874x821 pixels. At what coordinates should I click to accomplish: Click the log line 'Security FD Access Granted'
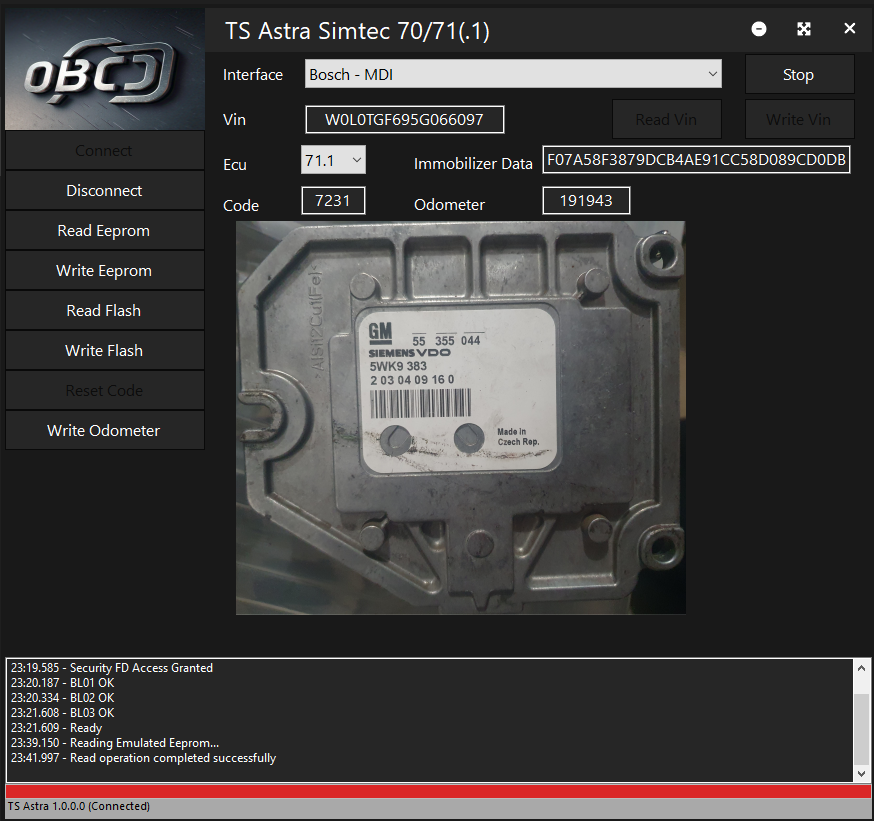click(111, 668)
